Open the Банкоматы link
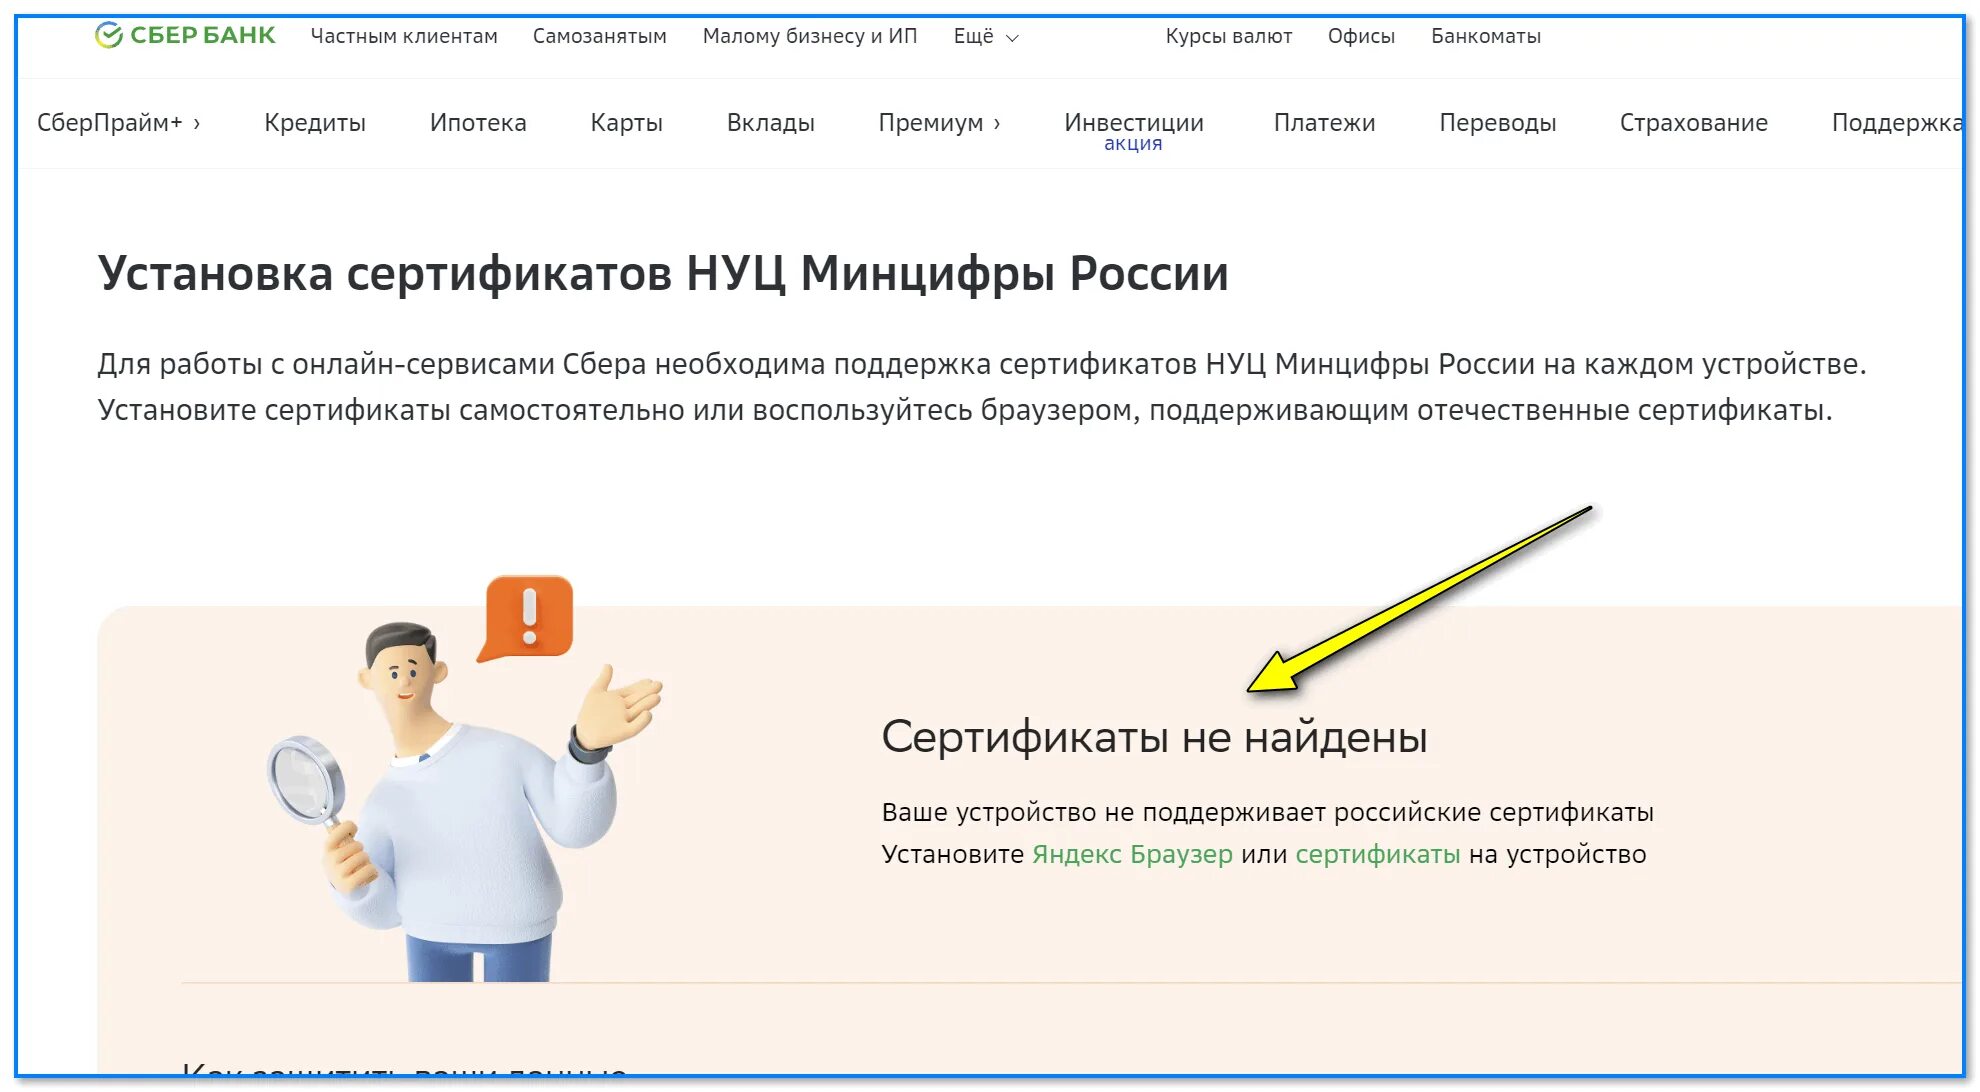This screenshot has width=1980, height=1092. pos(1486,36)
